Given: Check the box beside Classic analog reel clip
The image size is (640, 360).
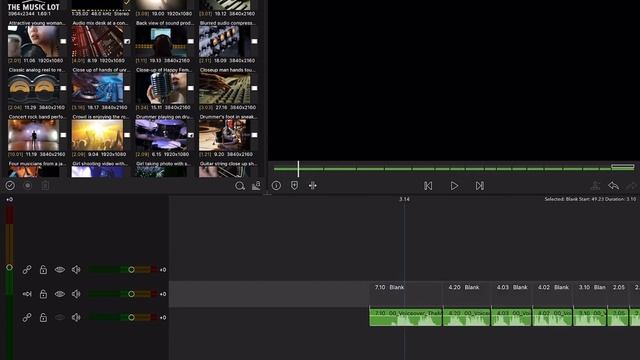Looking at the screenshot, I should pos(63,88).
